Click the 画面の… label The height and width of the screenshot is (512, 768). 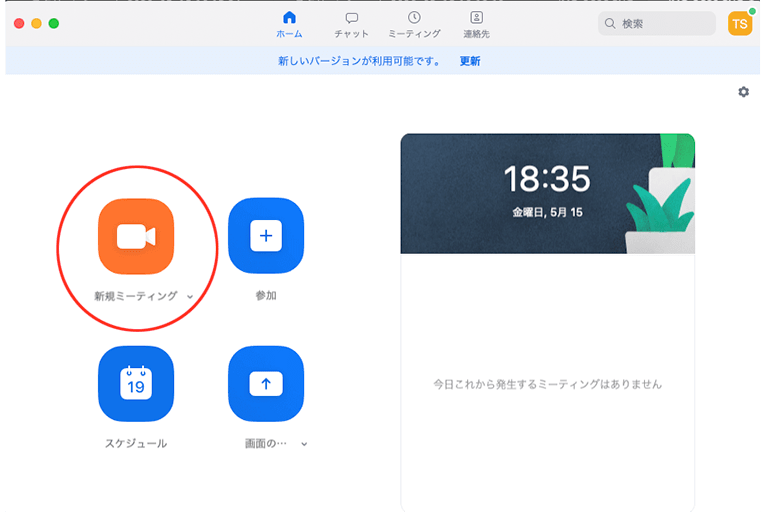pyautogui.click(x=266, y=443)
